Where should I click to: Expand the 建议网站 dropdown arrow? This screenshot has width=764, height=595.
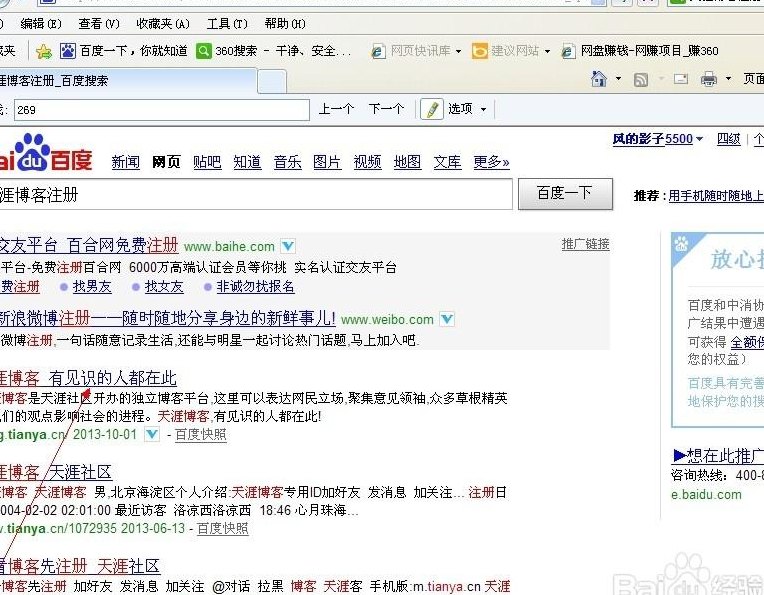point(547,51)
